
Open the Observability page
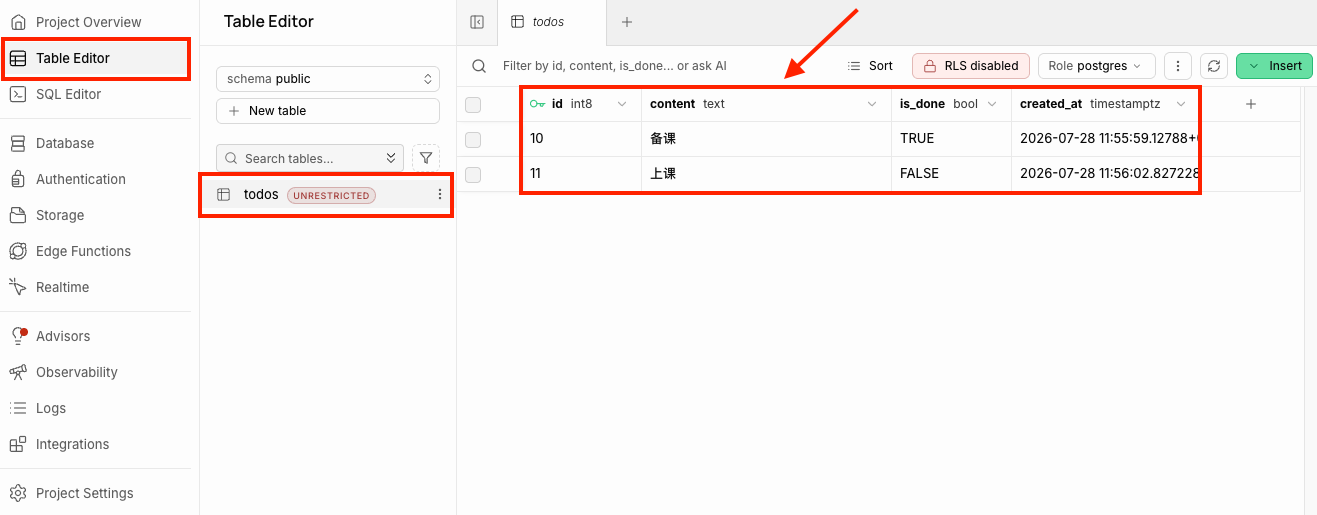[x=77, y=372]
